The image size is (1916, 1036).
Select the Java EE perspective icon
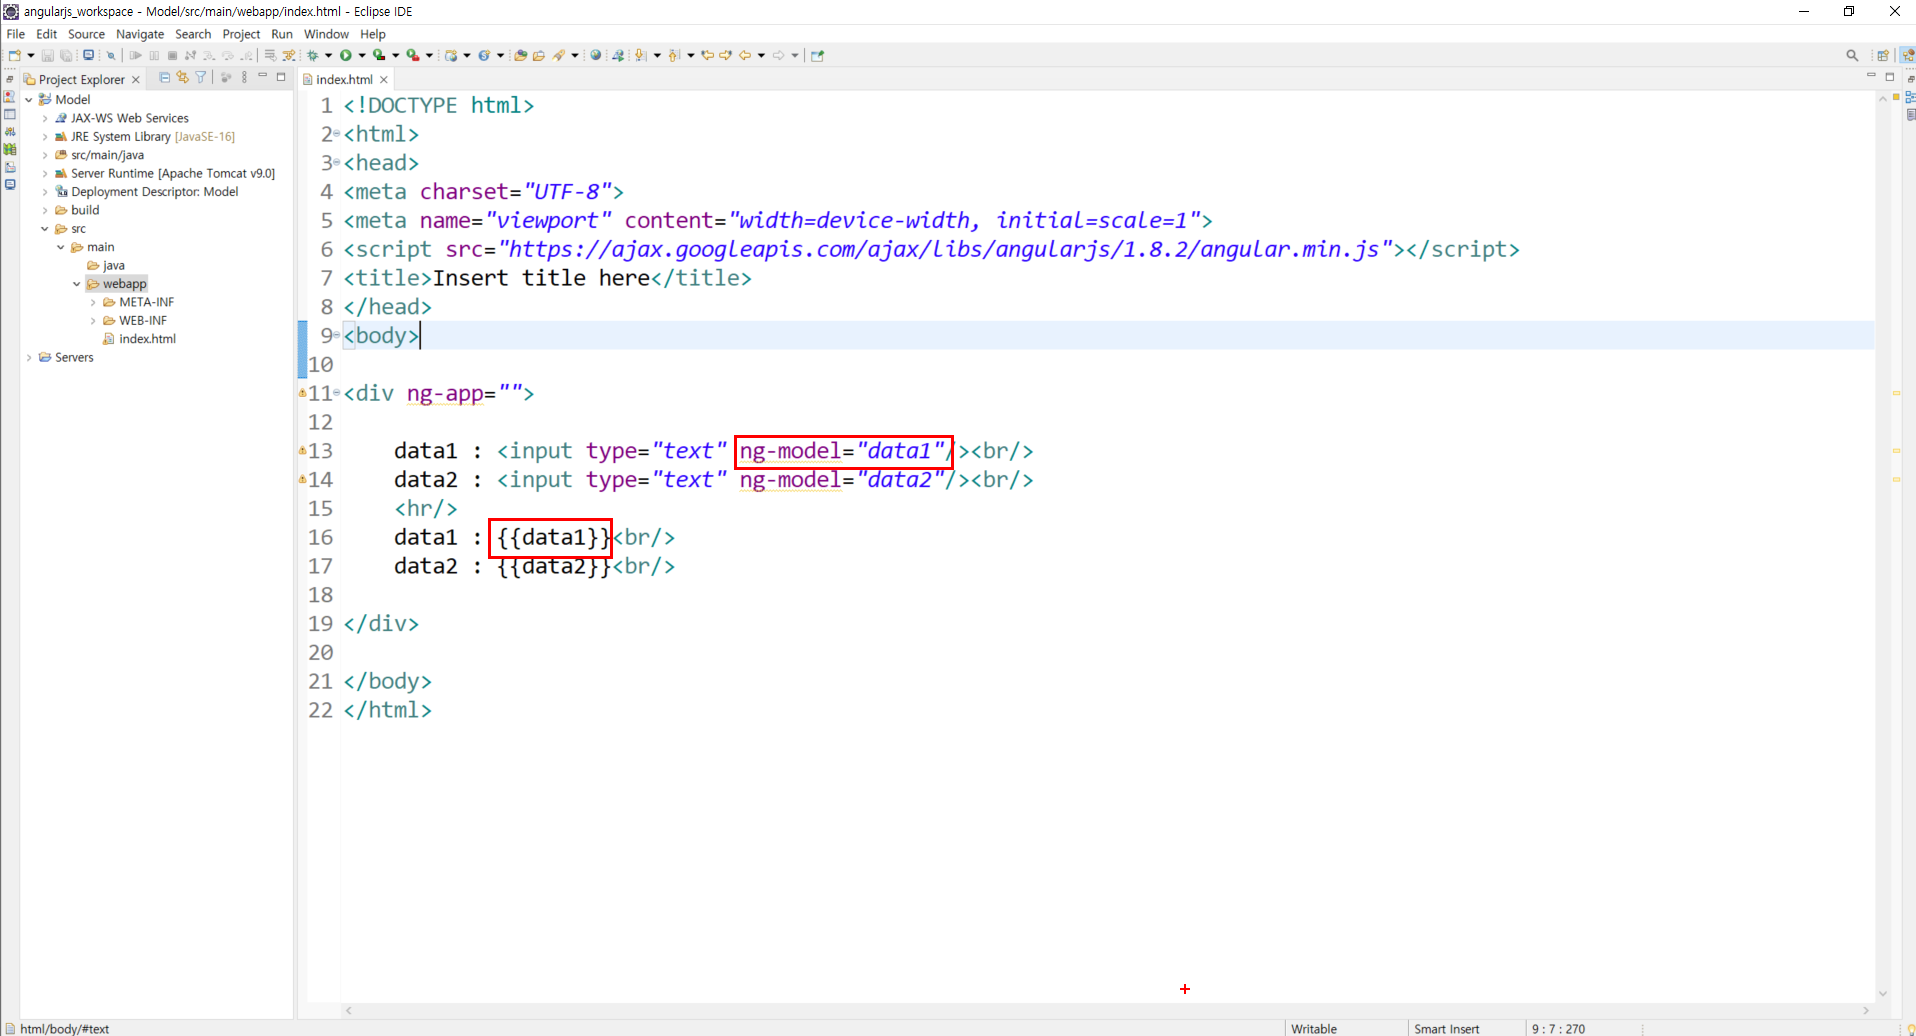point(1907,55)
